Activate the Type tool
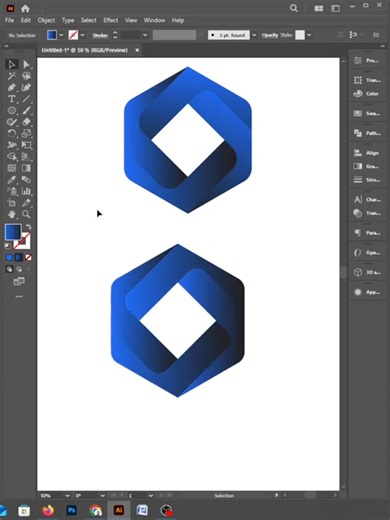390x520 pixels. point(12,99)
